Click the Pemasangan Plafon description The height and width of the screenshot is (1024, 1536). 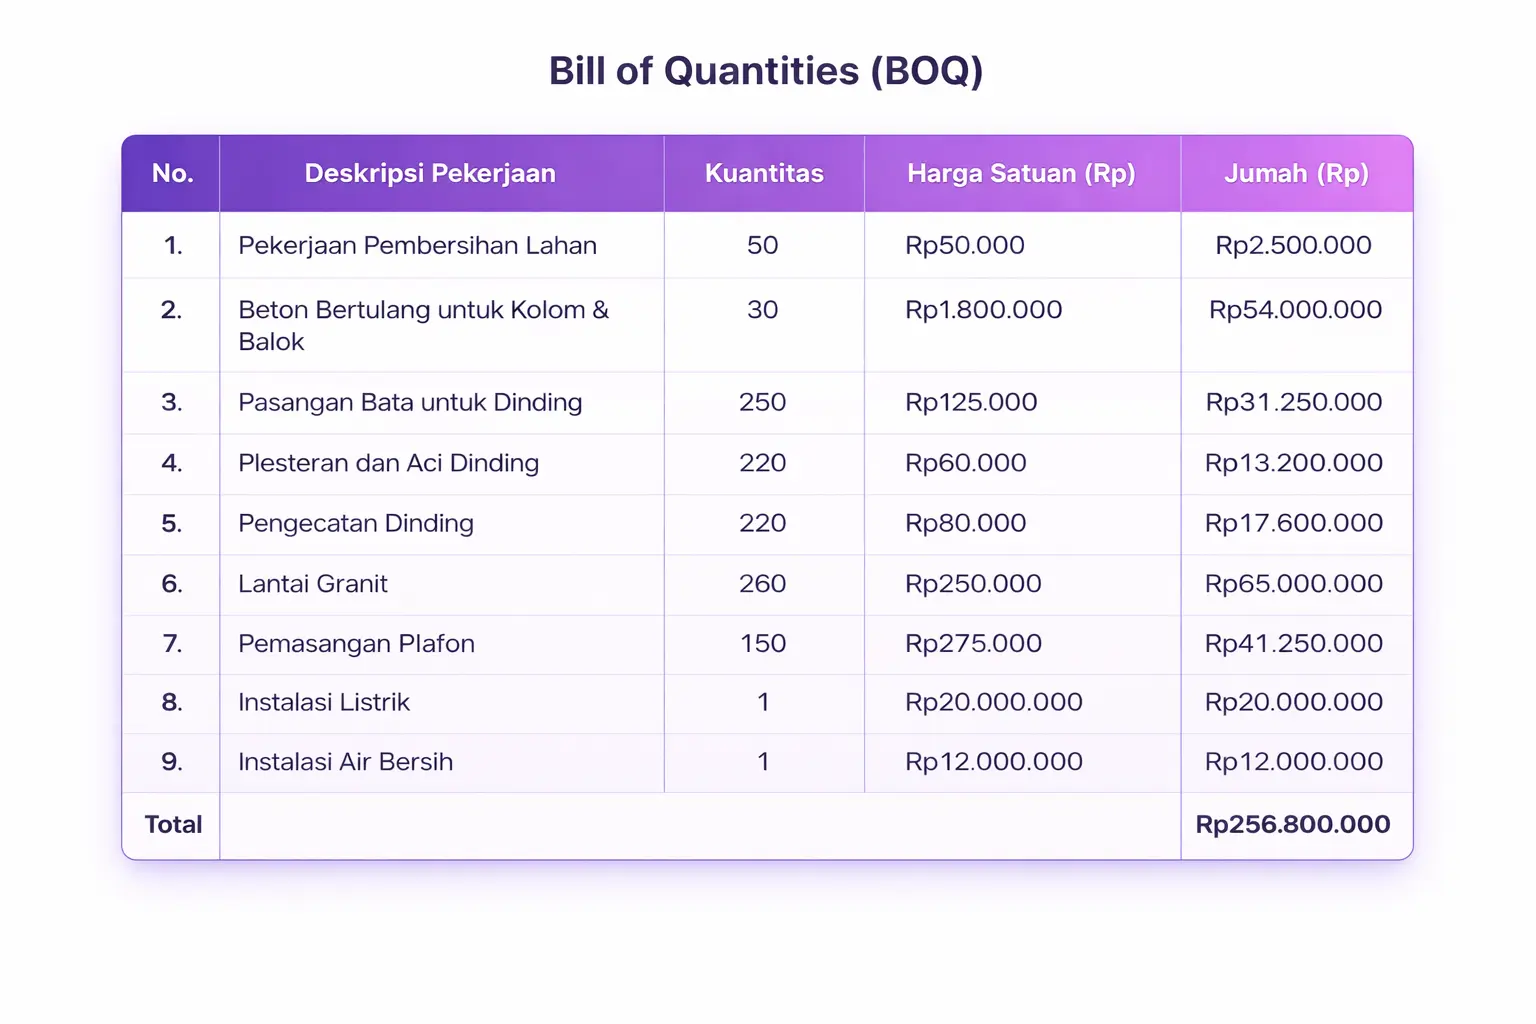pyautogui.click(x=356, y=644)
